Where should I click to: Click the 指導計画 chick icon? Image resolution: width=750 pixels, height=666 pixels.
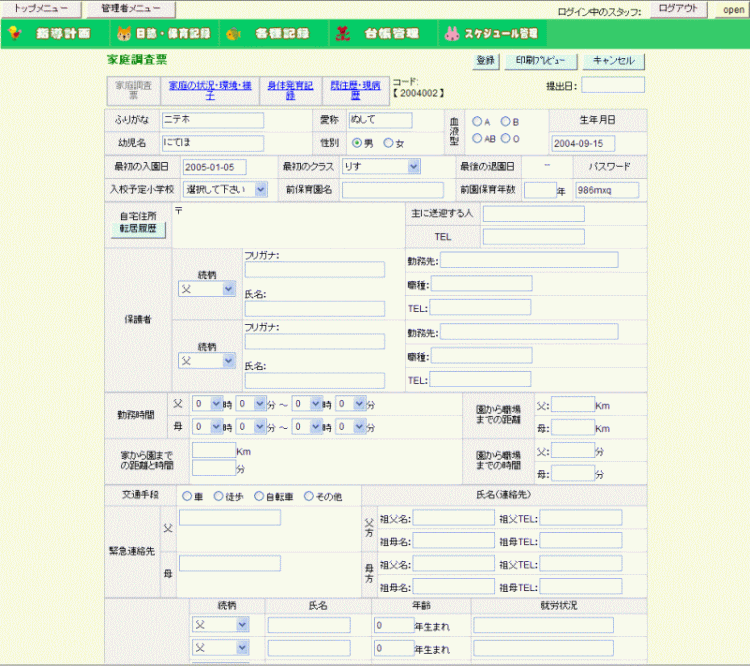14,33
